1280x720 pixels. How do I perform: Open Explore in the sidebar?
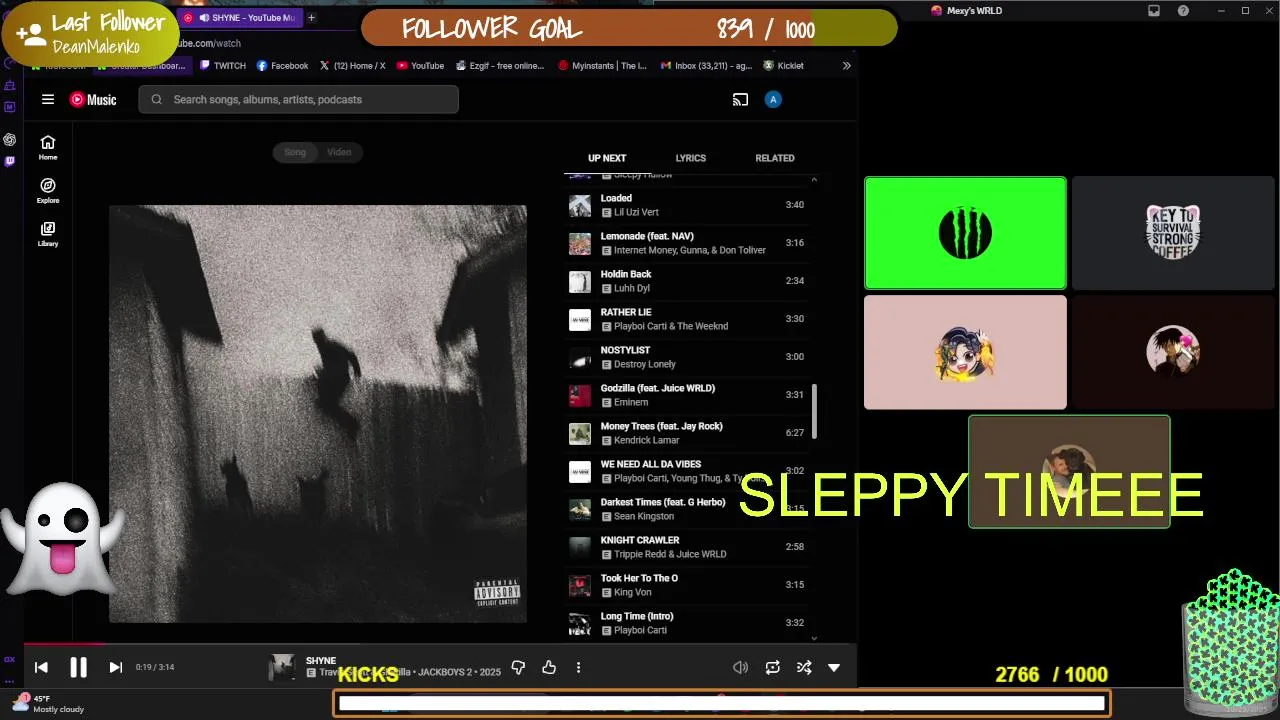tap(48, 190)
